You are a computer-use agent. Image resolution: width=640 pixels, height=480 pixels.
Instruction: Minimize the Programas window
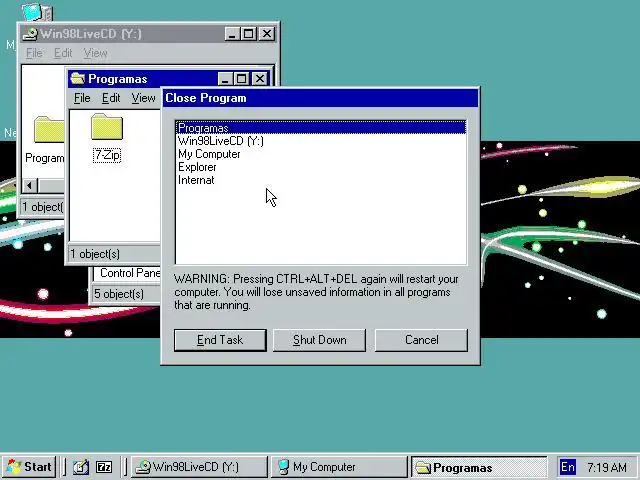(x=225, y=78)
